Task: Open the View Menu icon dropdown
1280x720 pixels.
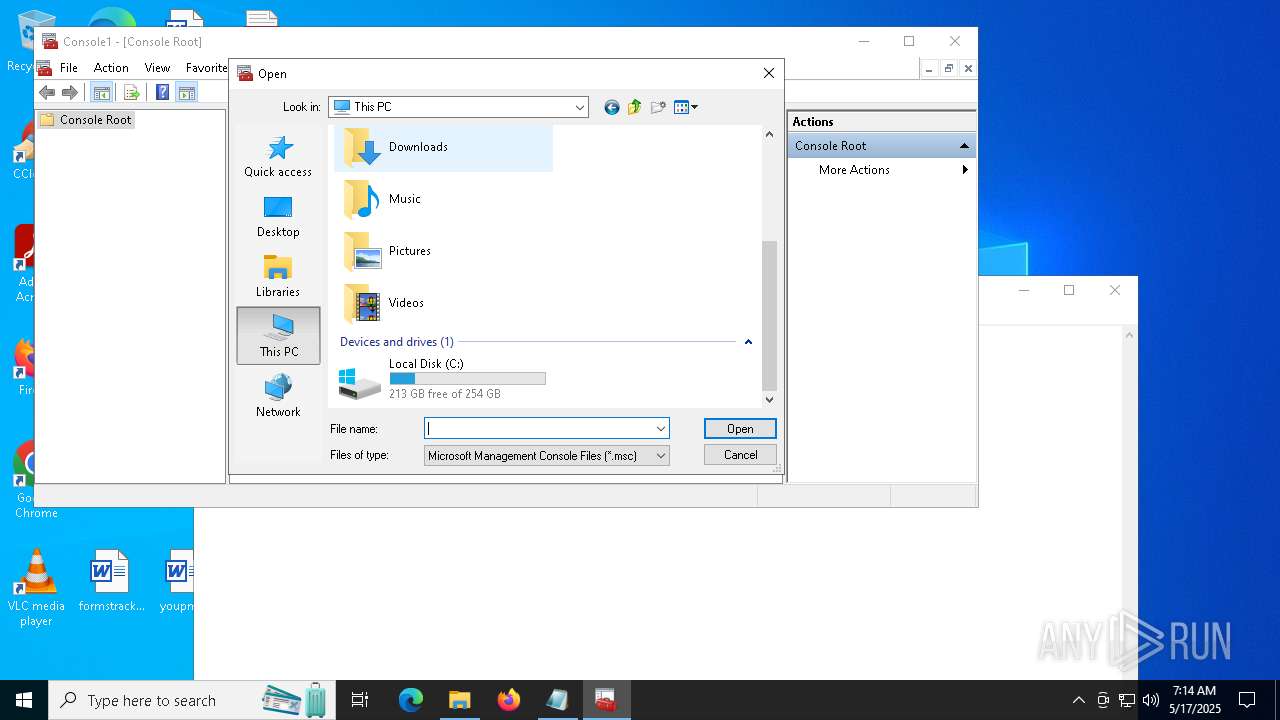Action: click(686, 107)
